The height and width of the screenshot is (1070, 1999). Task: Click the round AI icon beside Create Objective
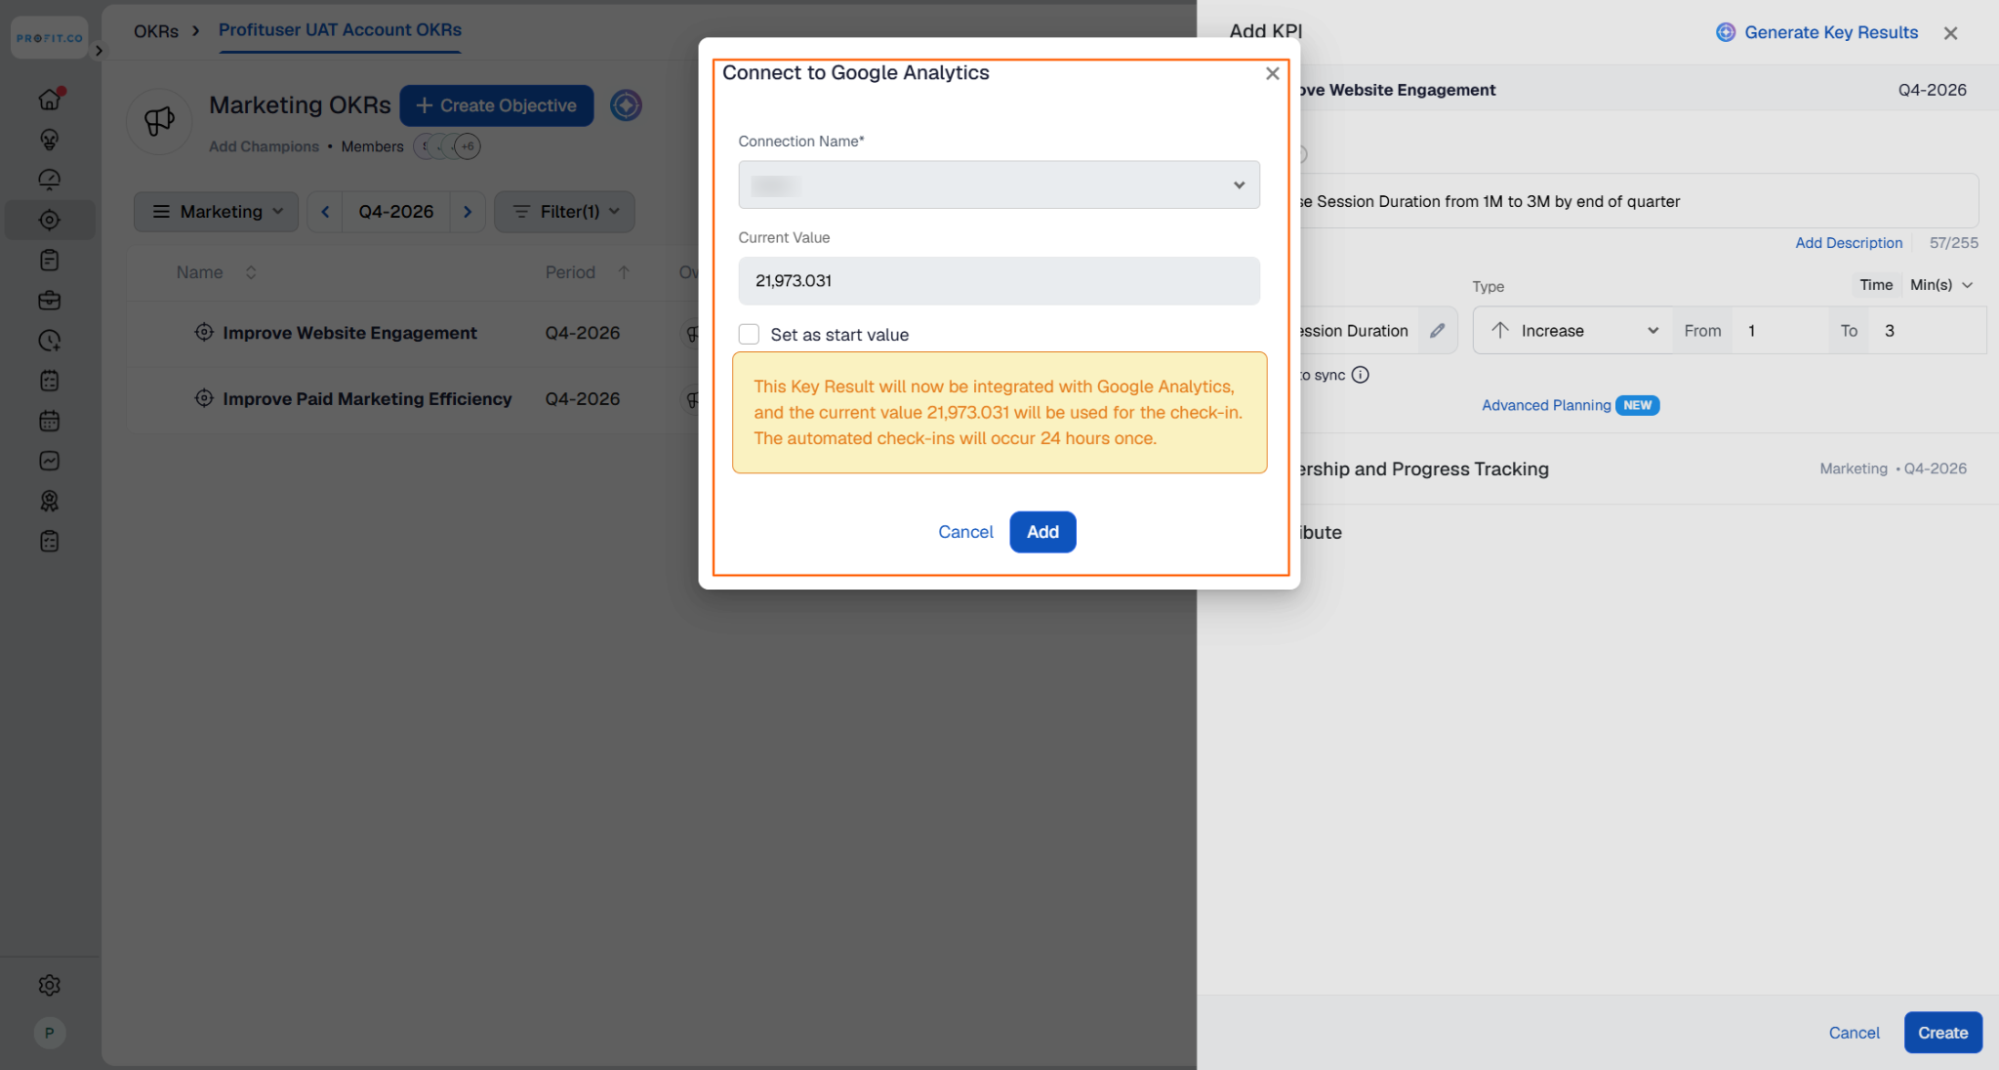point(626,105)
